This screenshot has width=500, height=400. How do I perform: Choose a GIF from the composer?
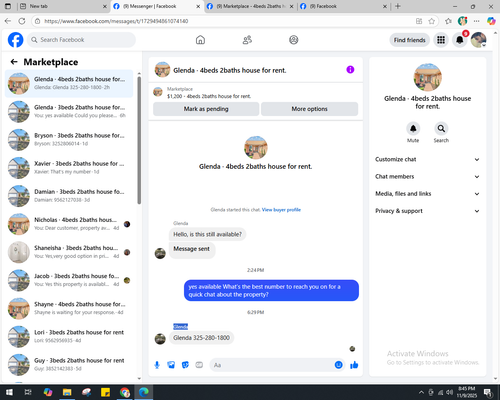coord(199,365)
